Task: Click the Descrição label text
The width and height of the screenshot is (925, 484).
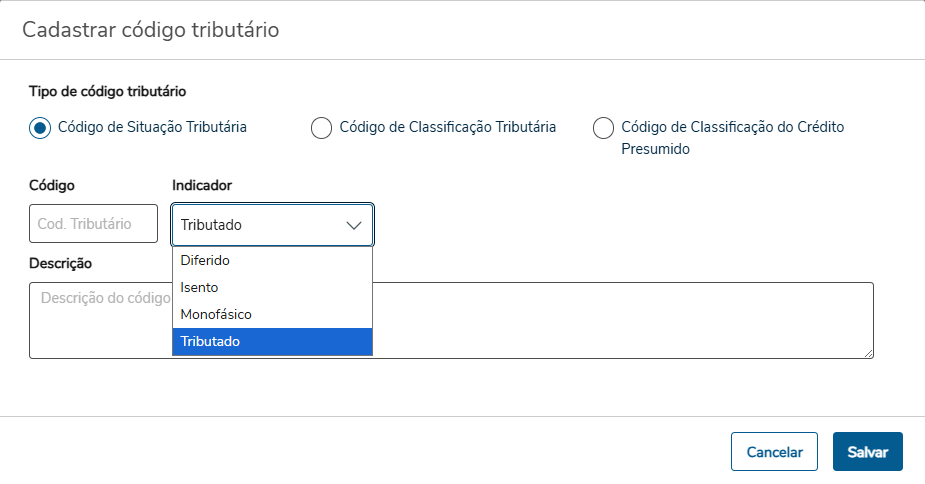Action: [60, 263]
